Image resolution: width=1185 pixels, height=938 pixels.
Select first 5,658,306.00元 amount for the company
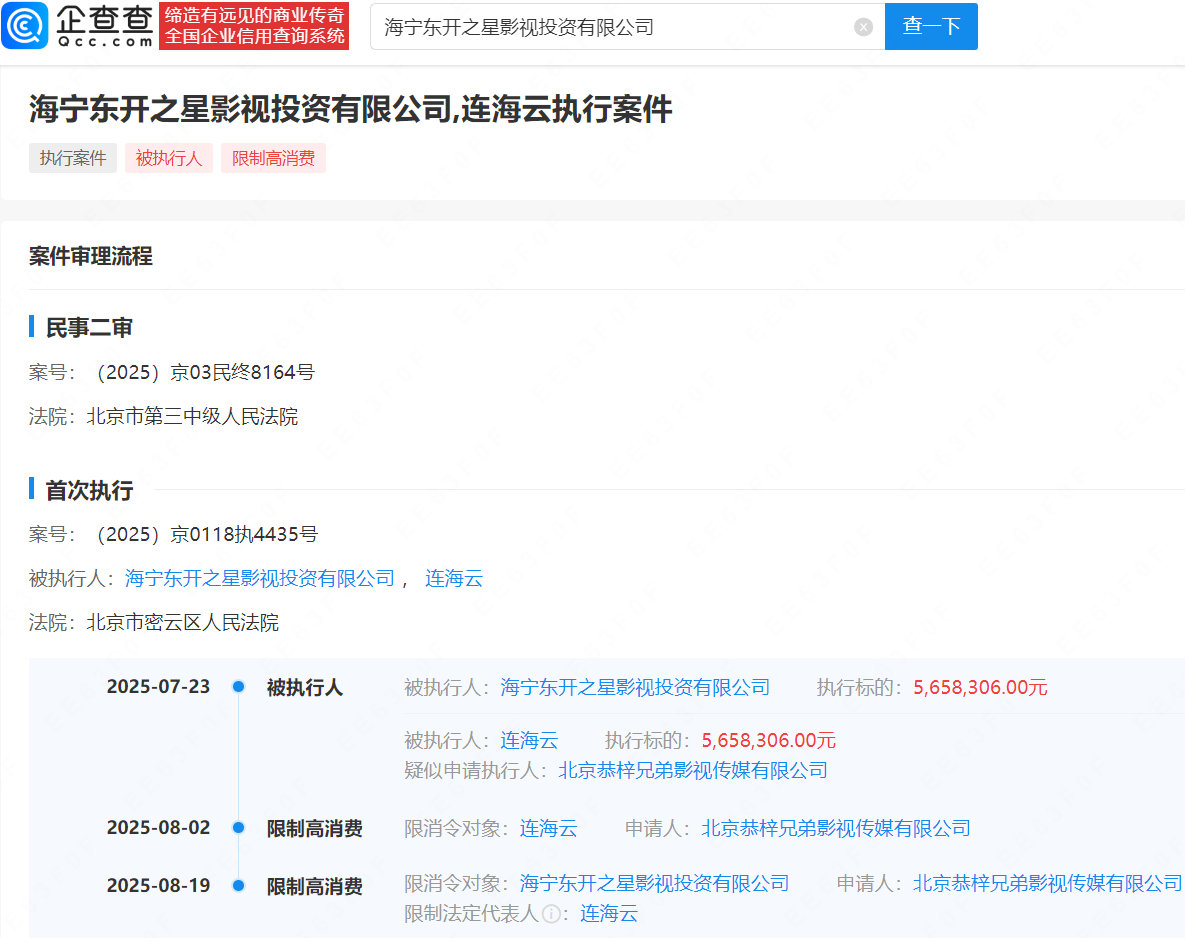click(x=980, y=687)
